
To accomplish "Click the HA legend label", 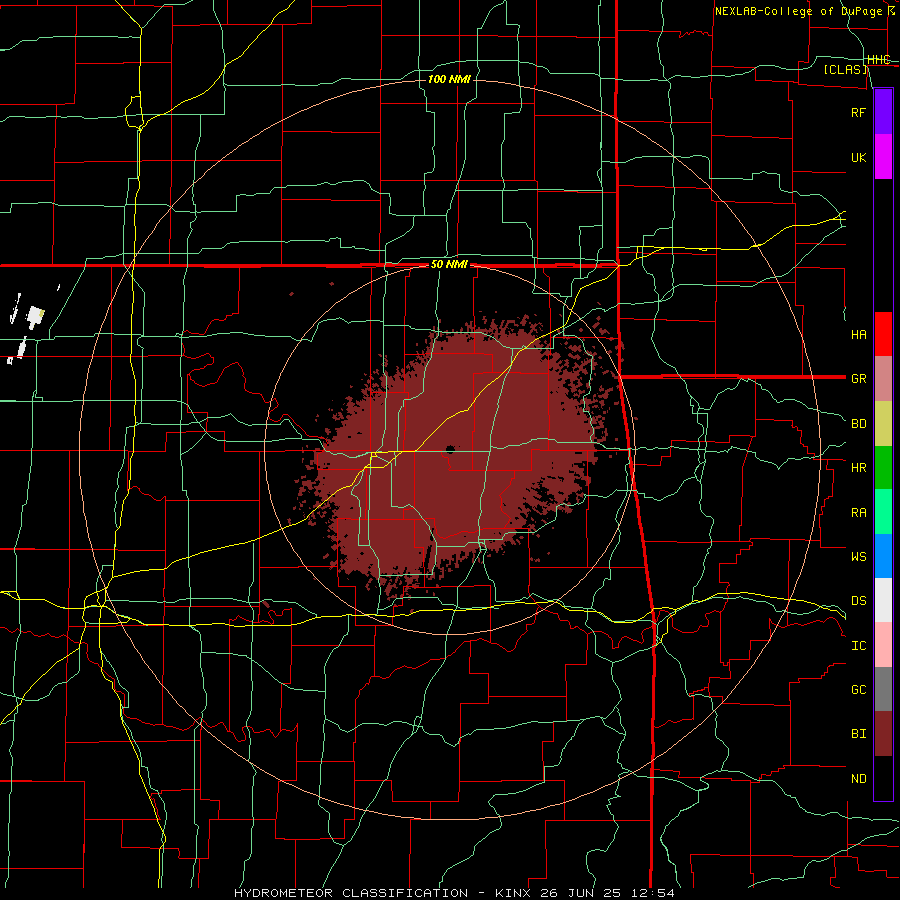I will [x=859, y=334].
